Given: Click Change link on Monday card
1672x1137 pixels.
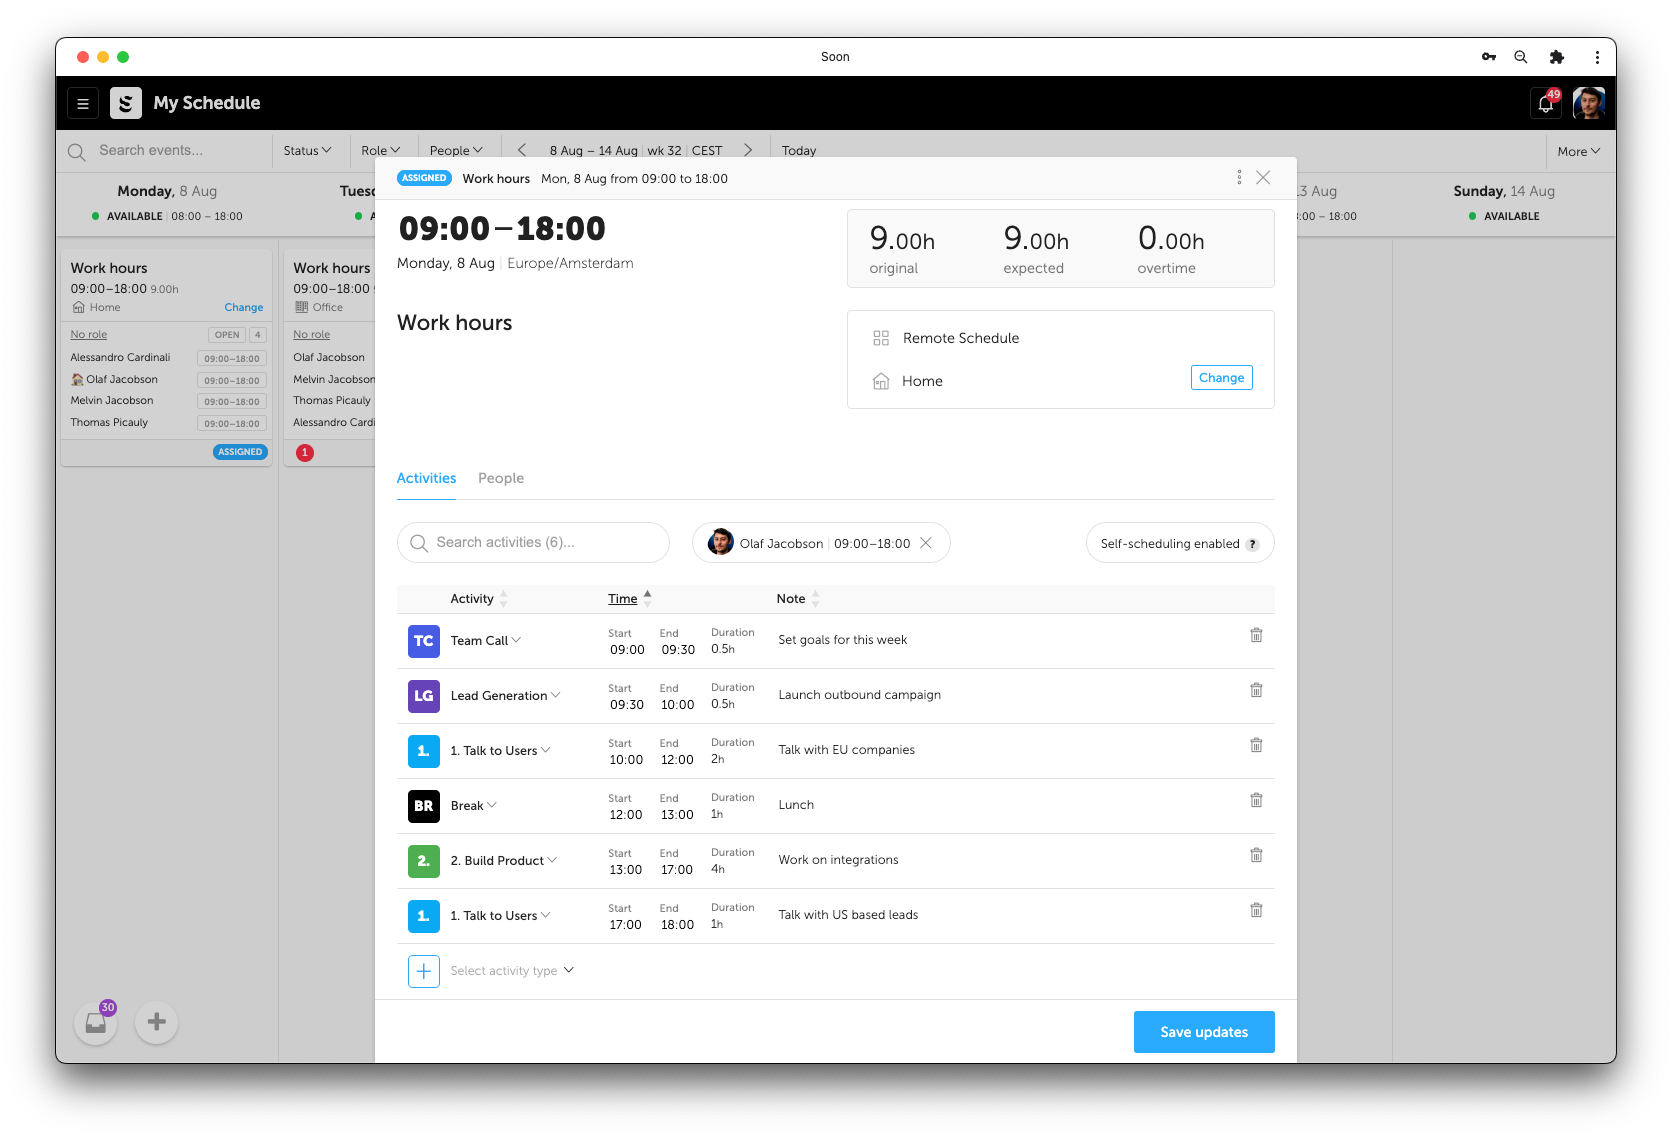Looking at the screenshot, I should (x=244, y=307).
